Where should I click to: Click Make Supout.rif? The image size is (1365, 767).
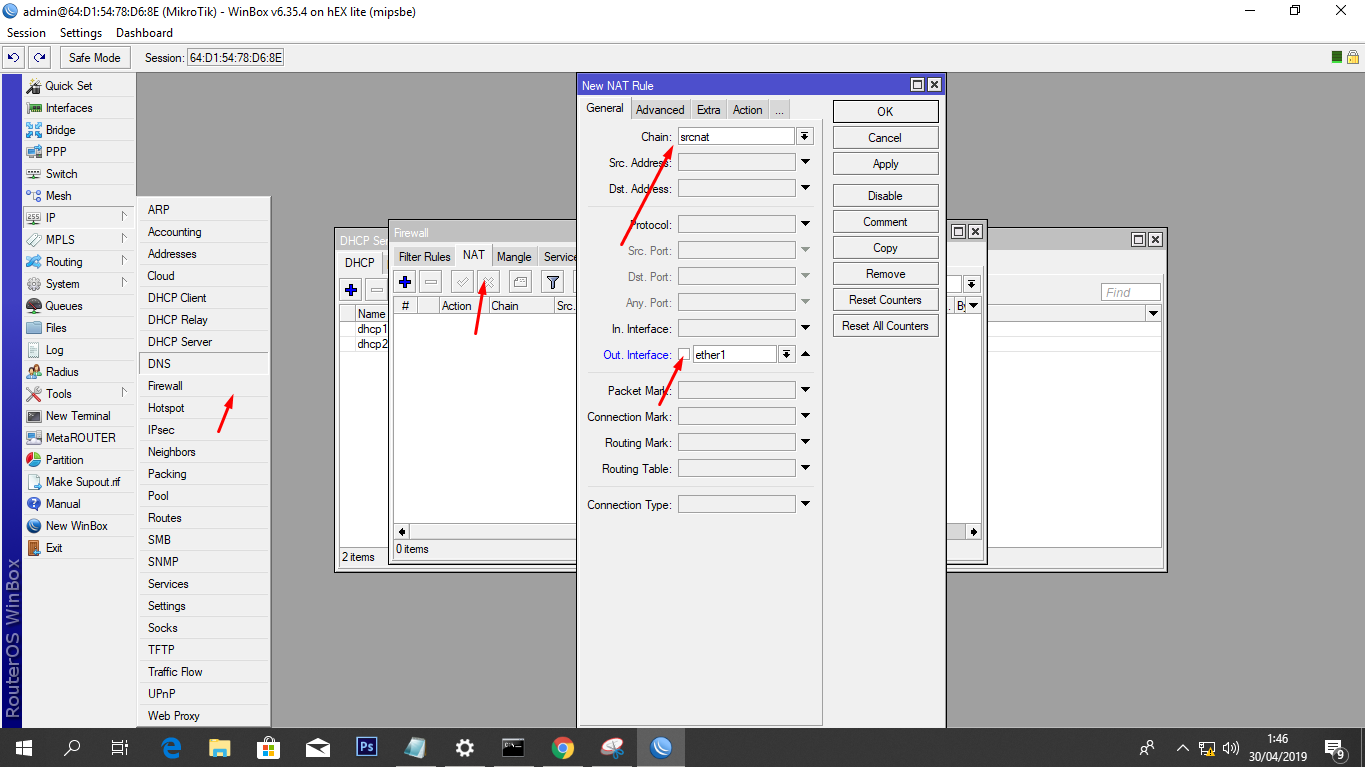click(x=79, y=482)
